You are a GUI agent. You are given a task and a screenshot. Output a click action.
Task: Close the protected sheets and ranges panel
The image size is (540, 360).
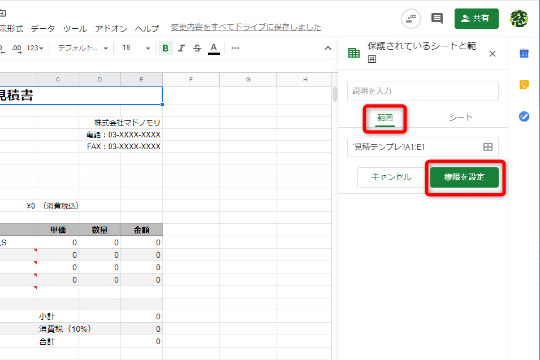tap(492, 54)
